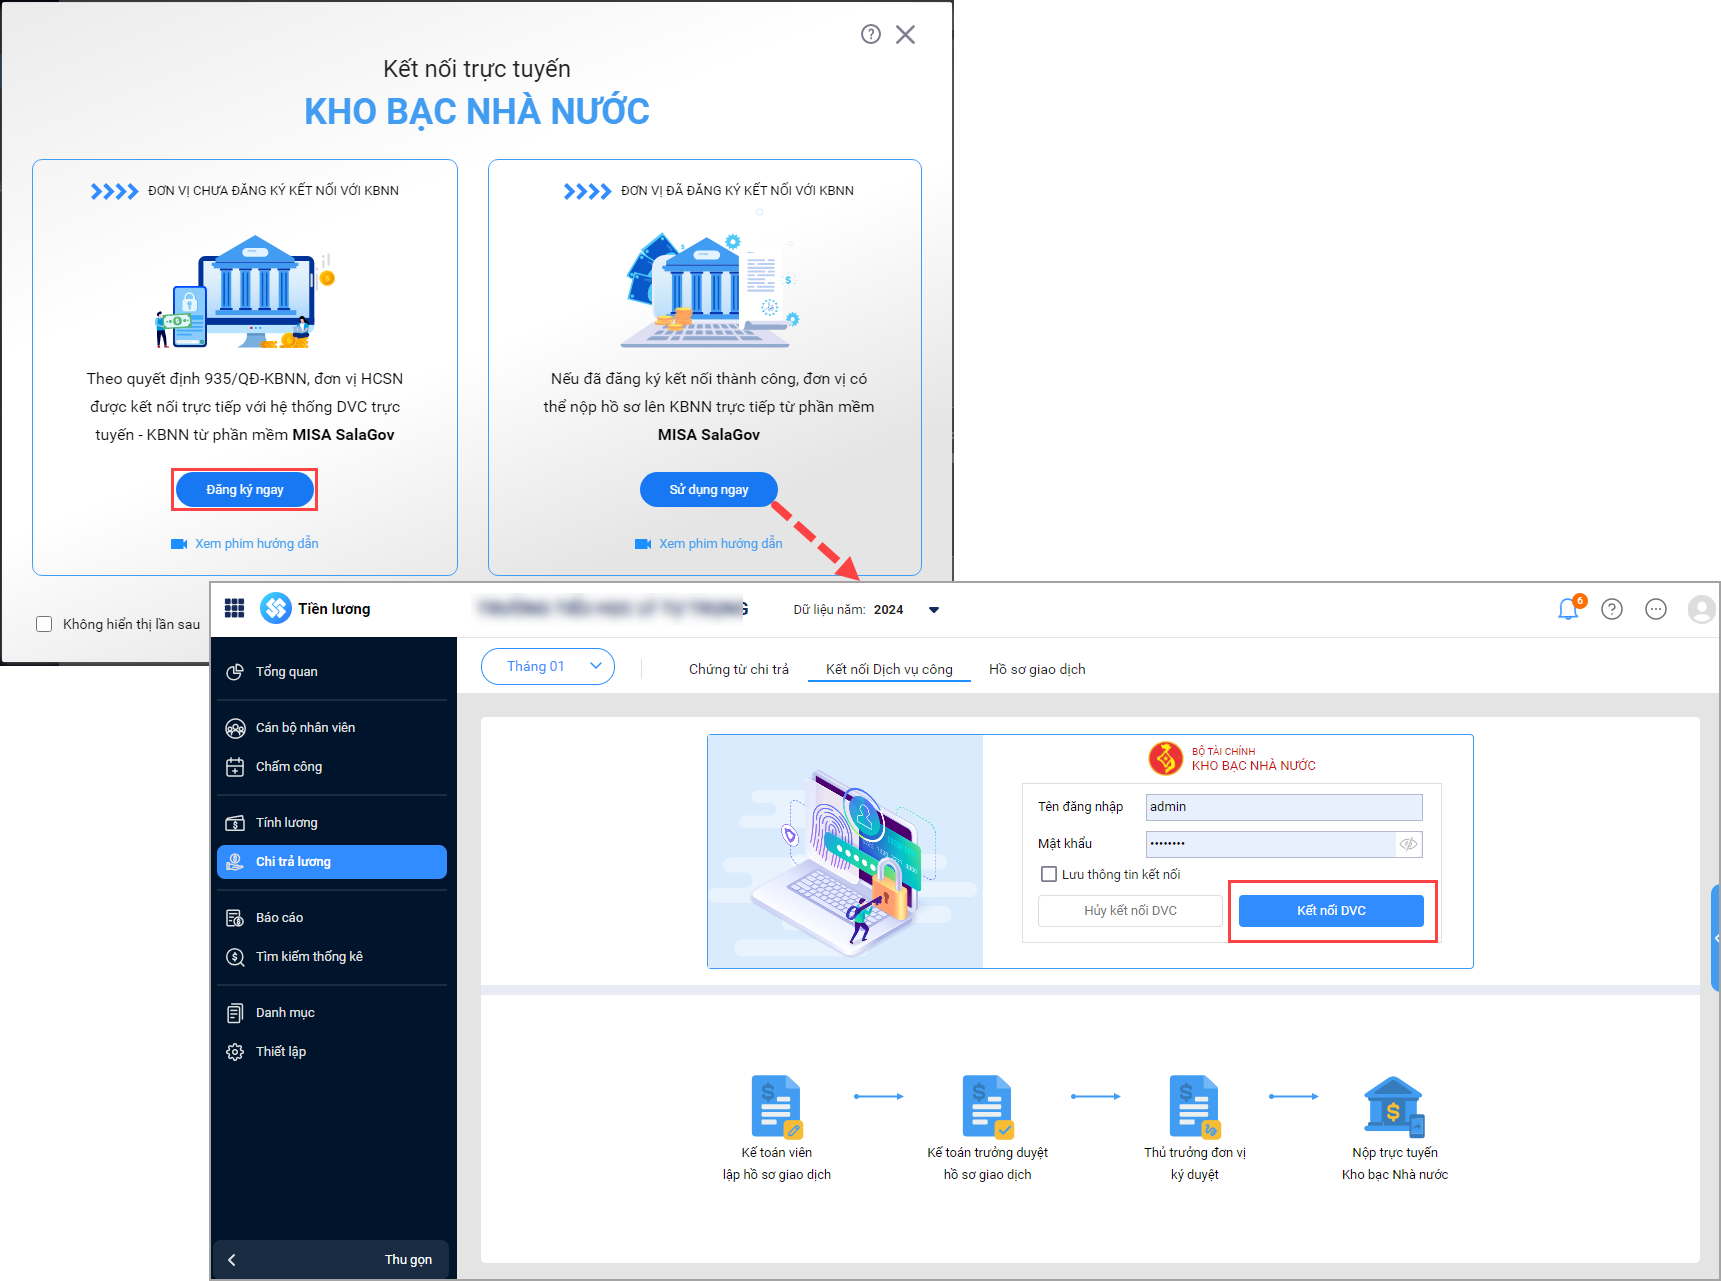Open Tính lương in sidebar
The height and width of the screenshot is (1281, 1721).
332,823
